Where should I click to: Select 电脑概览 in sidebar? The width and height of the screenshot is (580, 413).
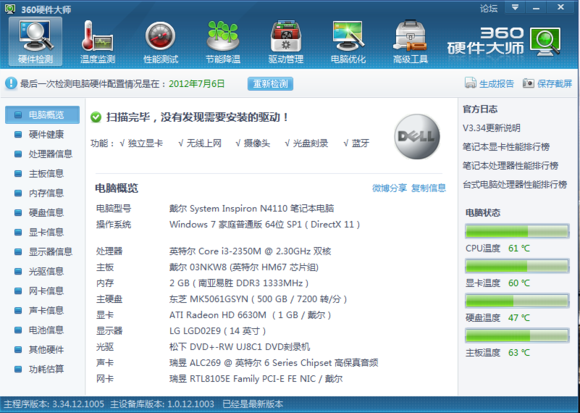click(42, 115)
